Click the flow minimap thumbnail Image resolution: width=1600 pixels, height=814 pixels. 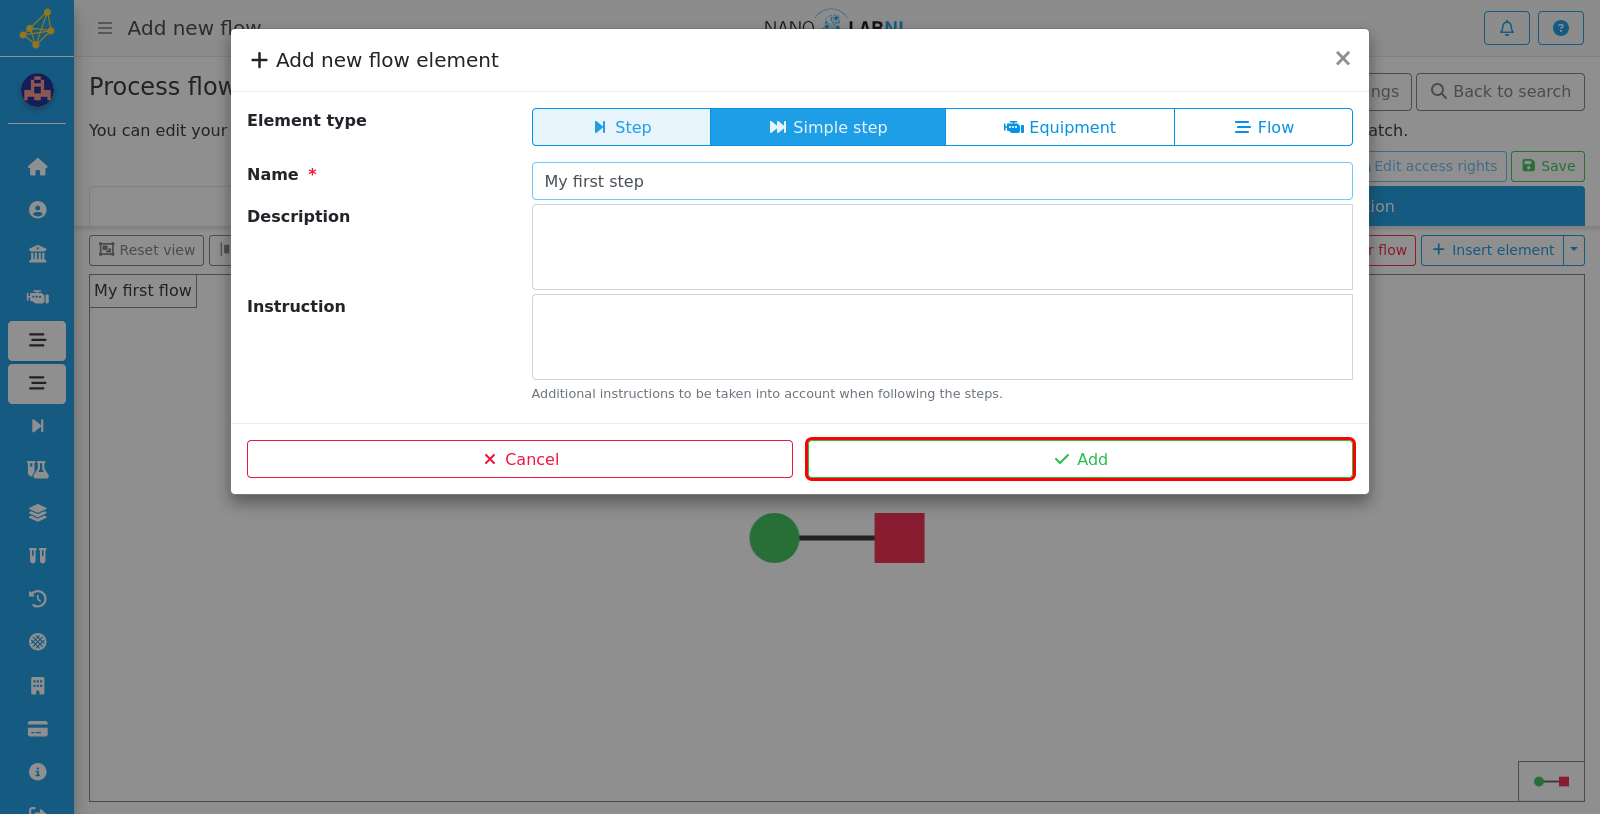click(1551, 781)
